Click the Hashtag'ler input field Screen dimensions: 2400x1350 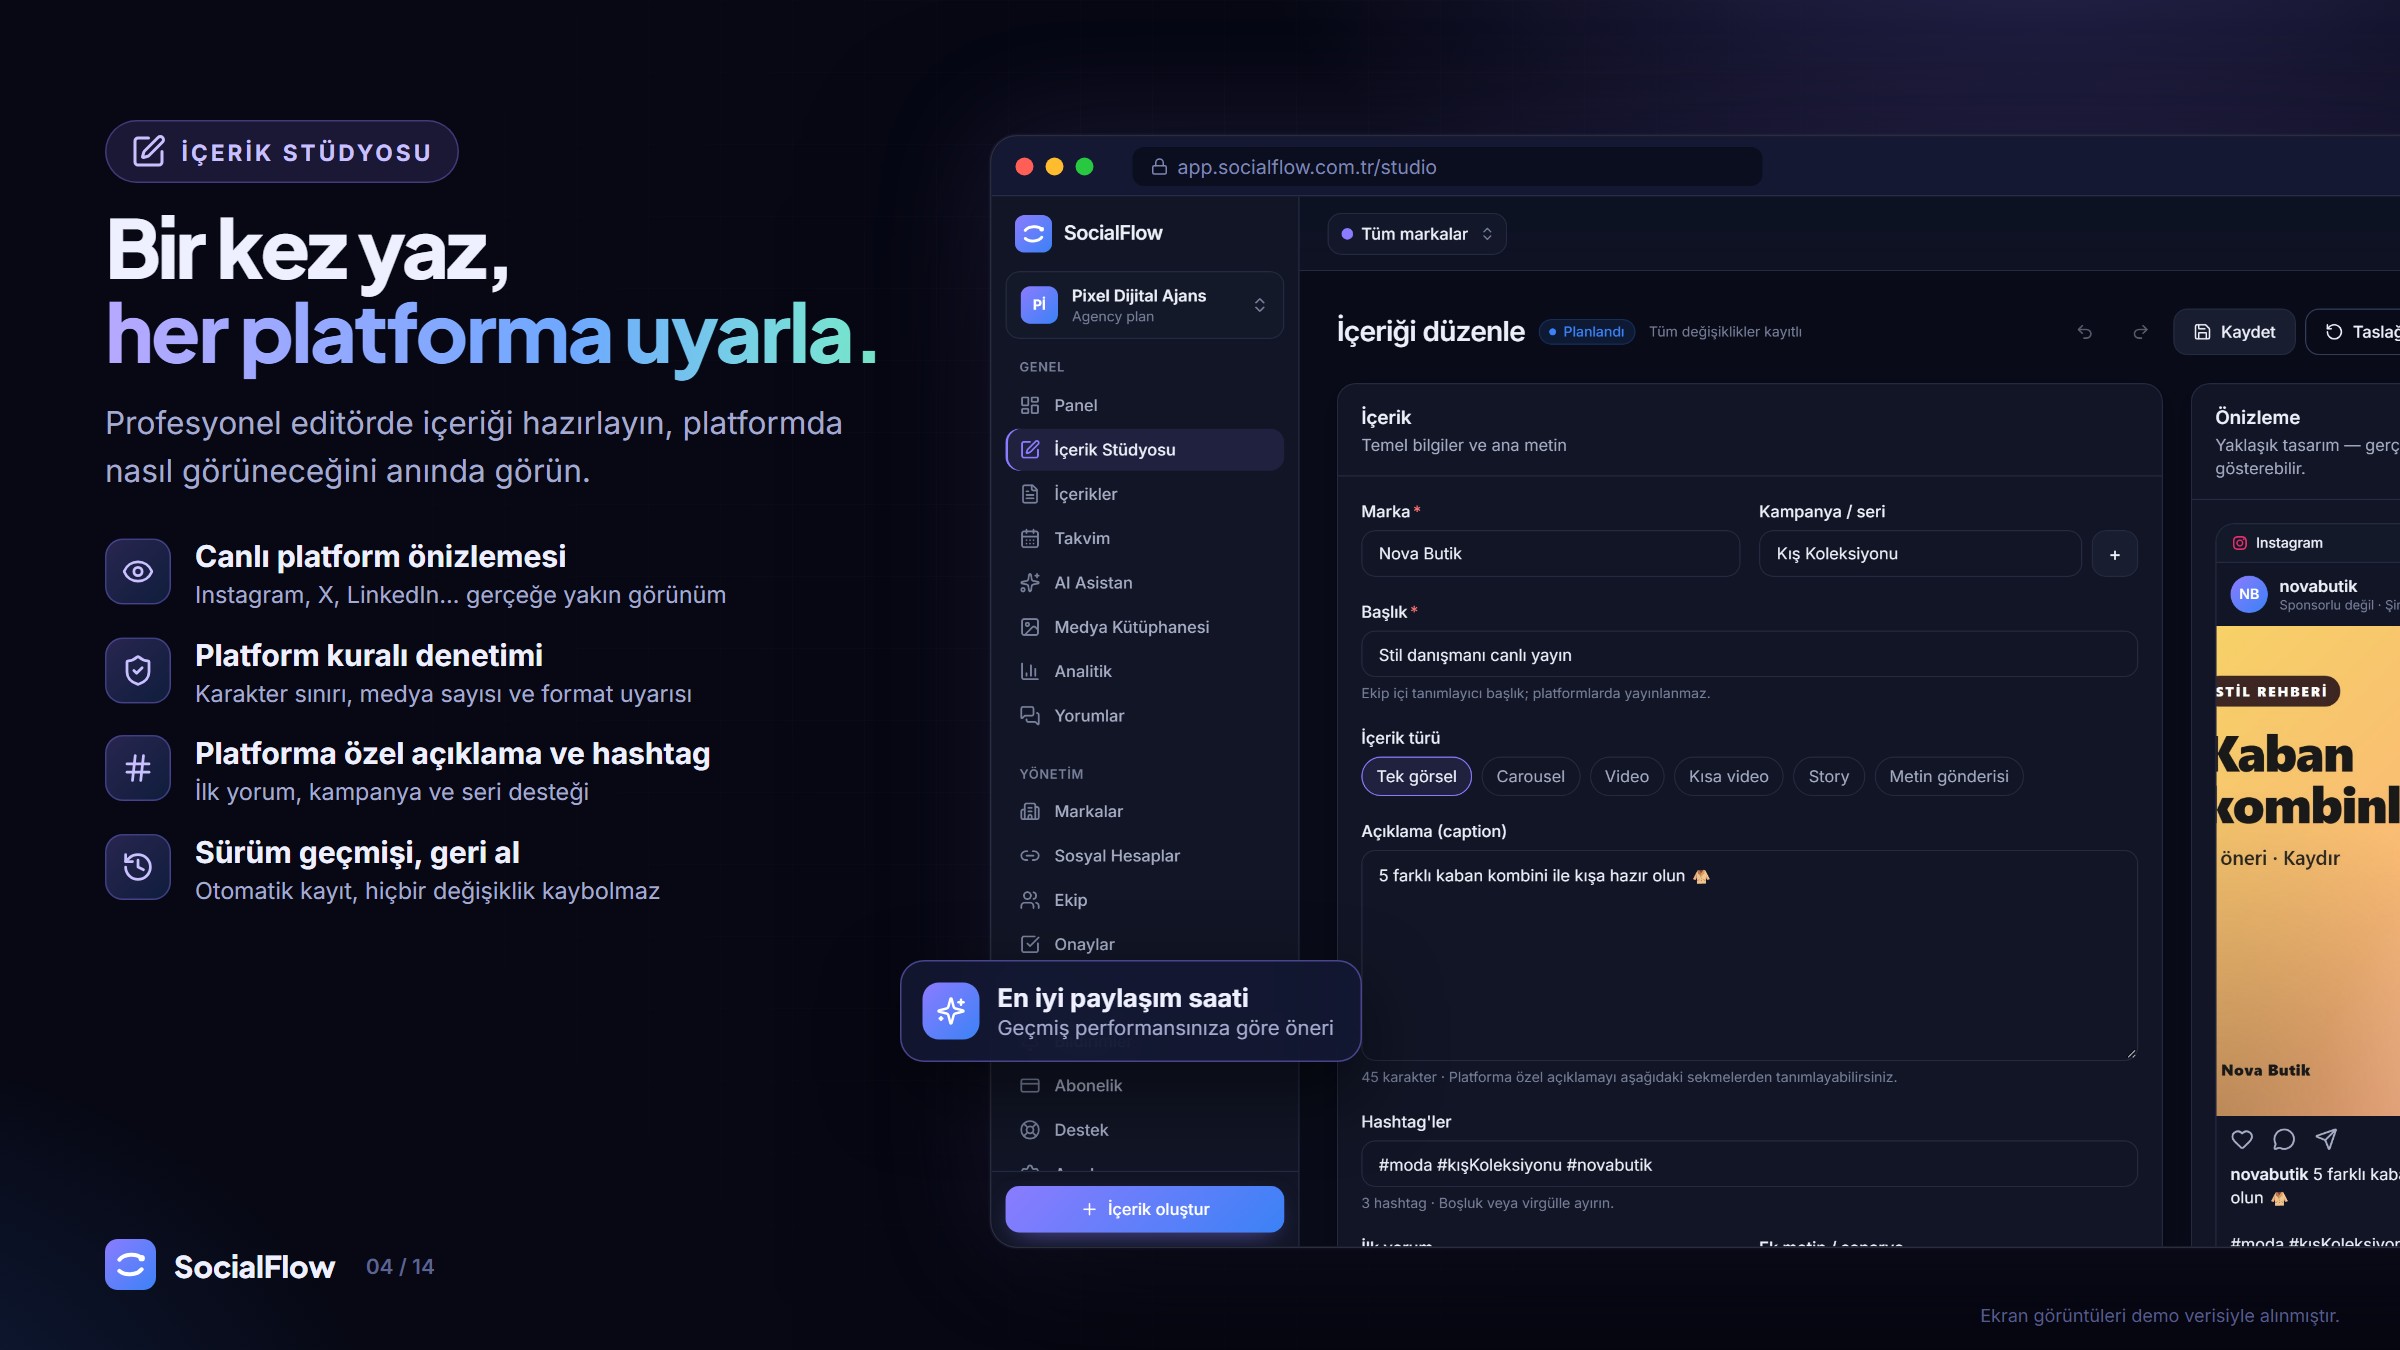pyautogui.click(x=1749, y=1165)
